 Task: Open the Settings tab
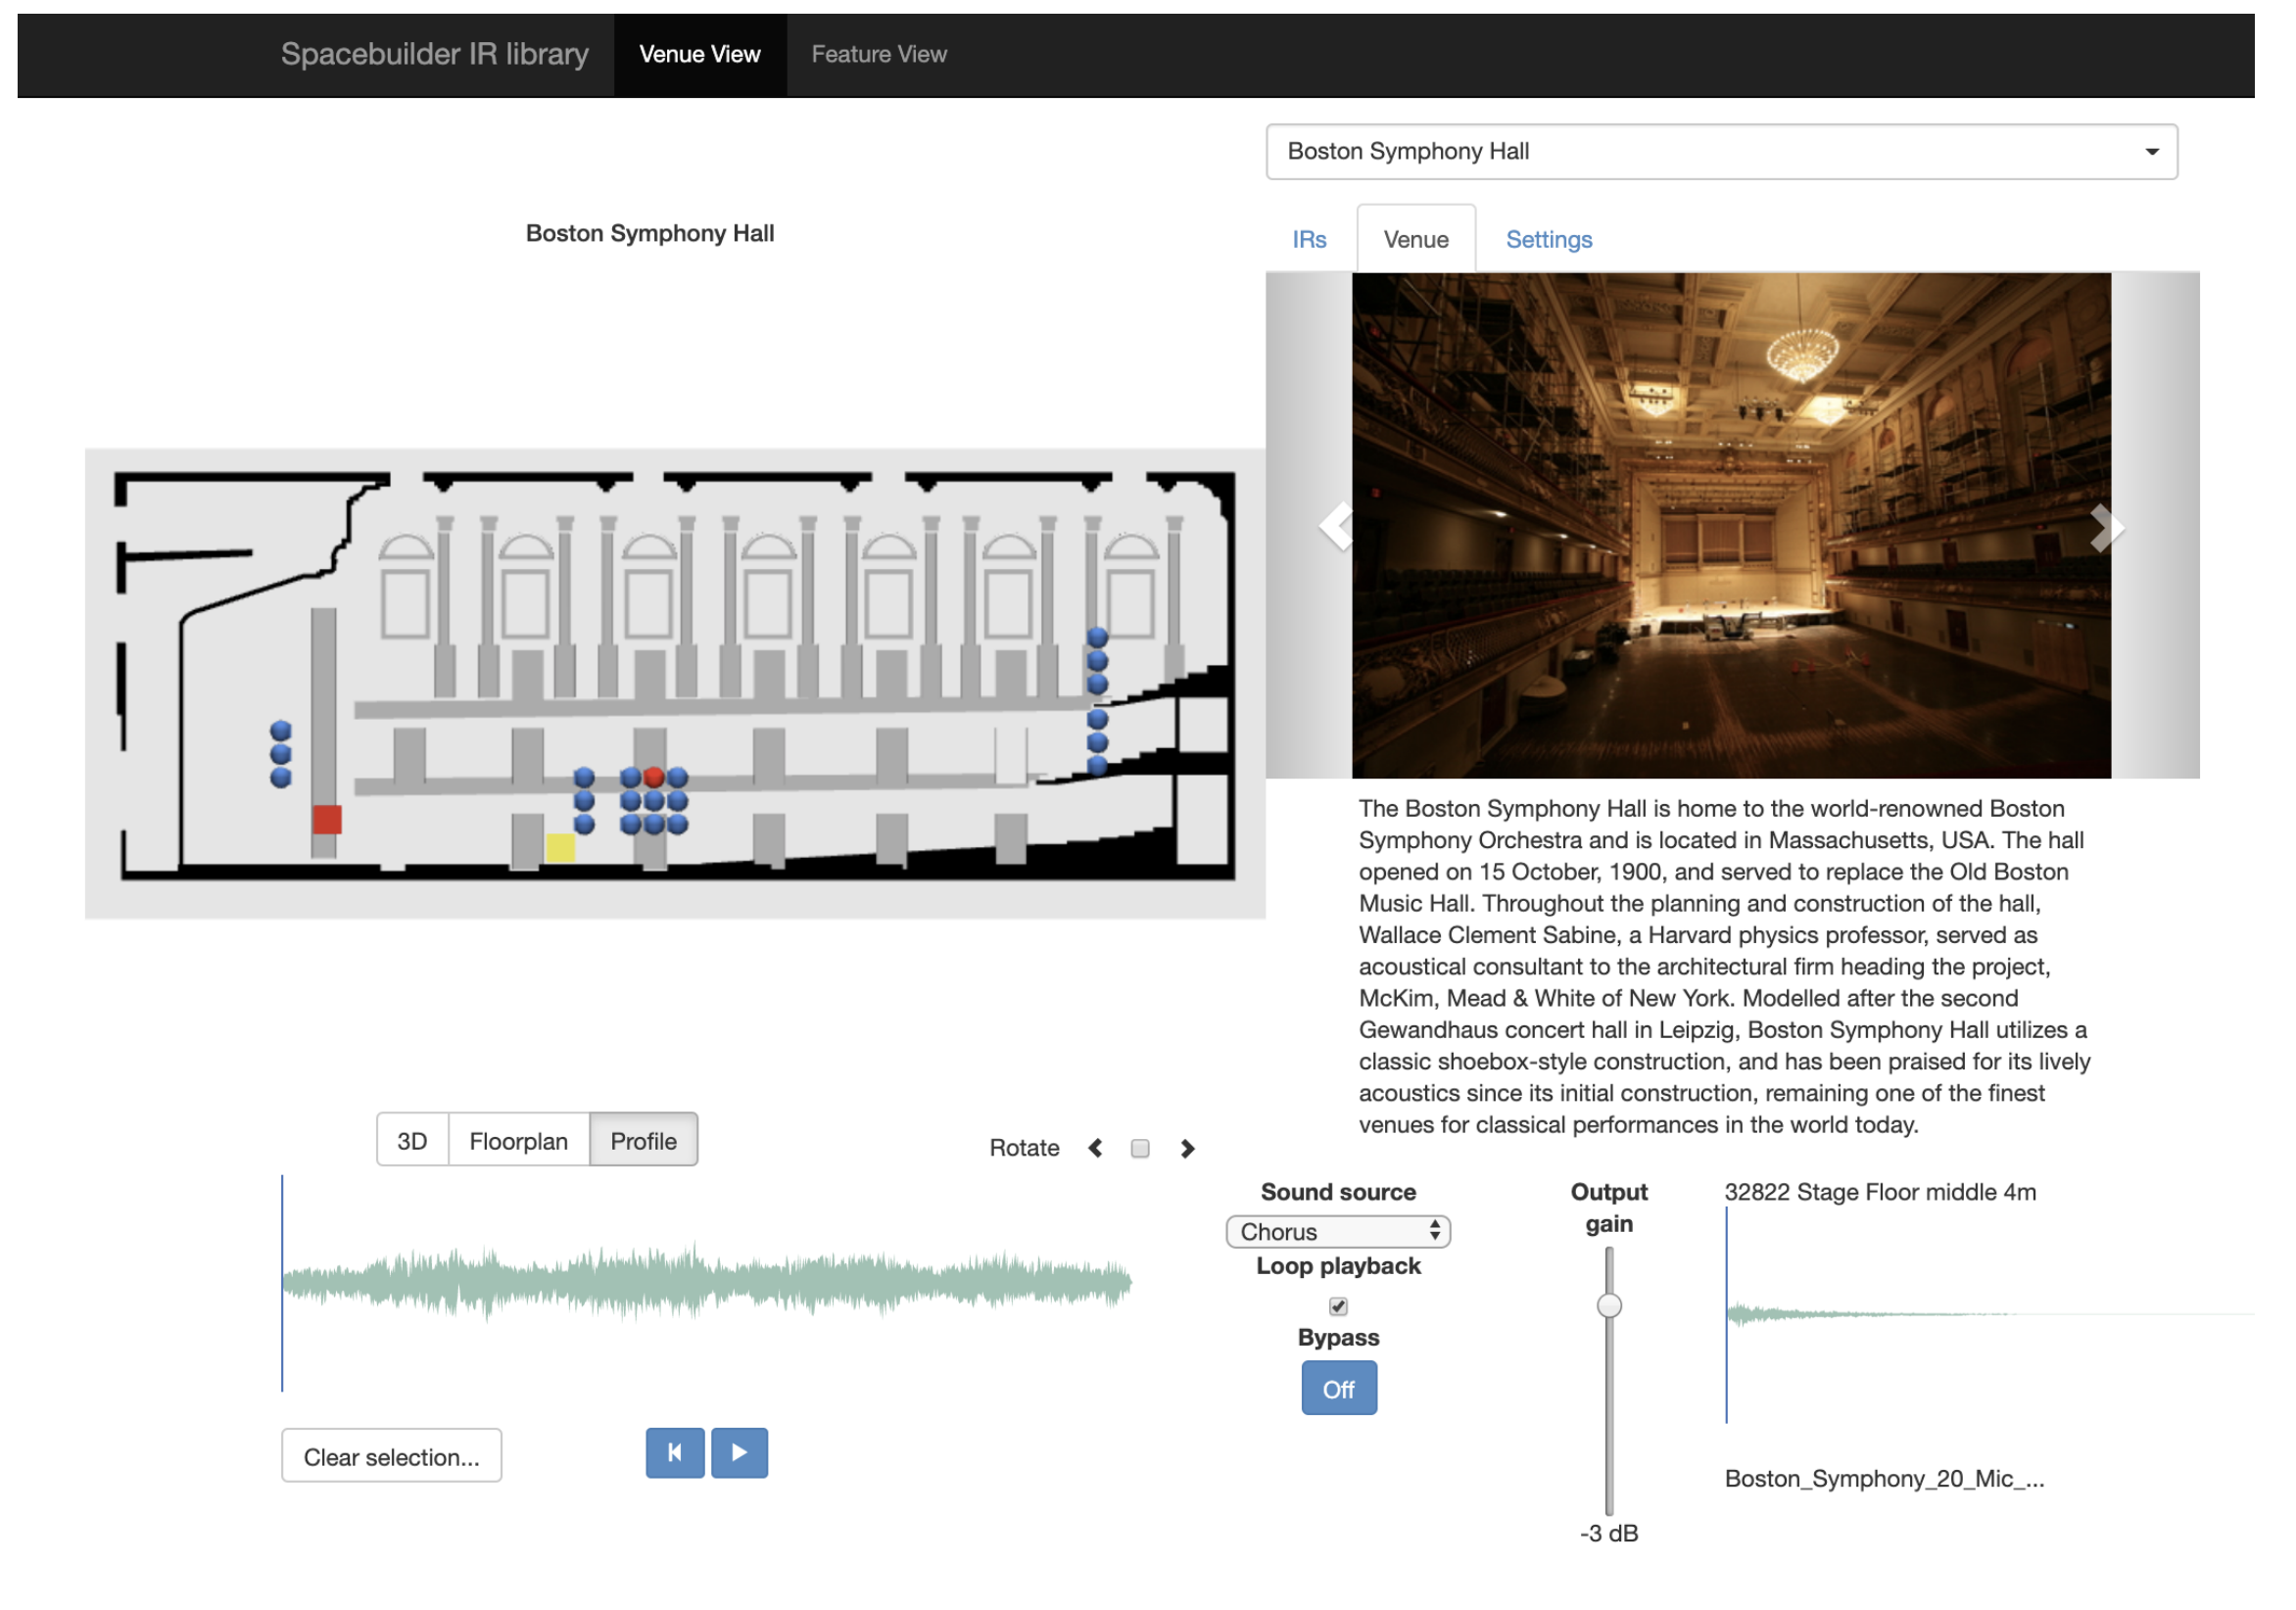click(x=1549, y=240)
